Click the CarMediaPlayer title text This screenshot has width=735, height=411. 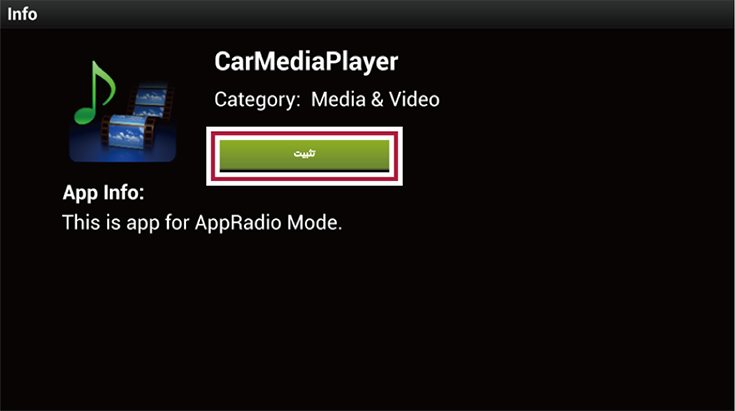(306, 62)
